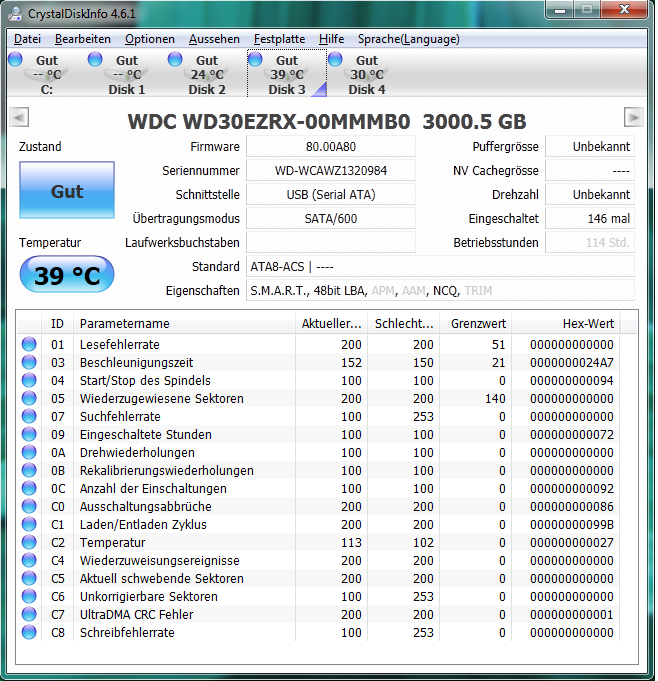
Task: Go to next disk with right arrow
Action: pyautogui.click(x=634, y=117)
